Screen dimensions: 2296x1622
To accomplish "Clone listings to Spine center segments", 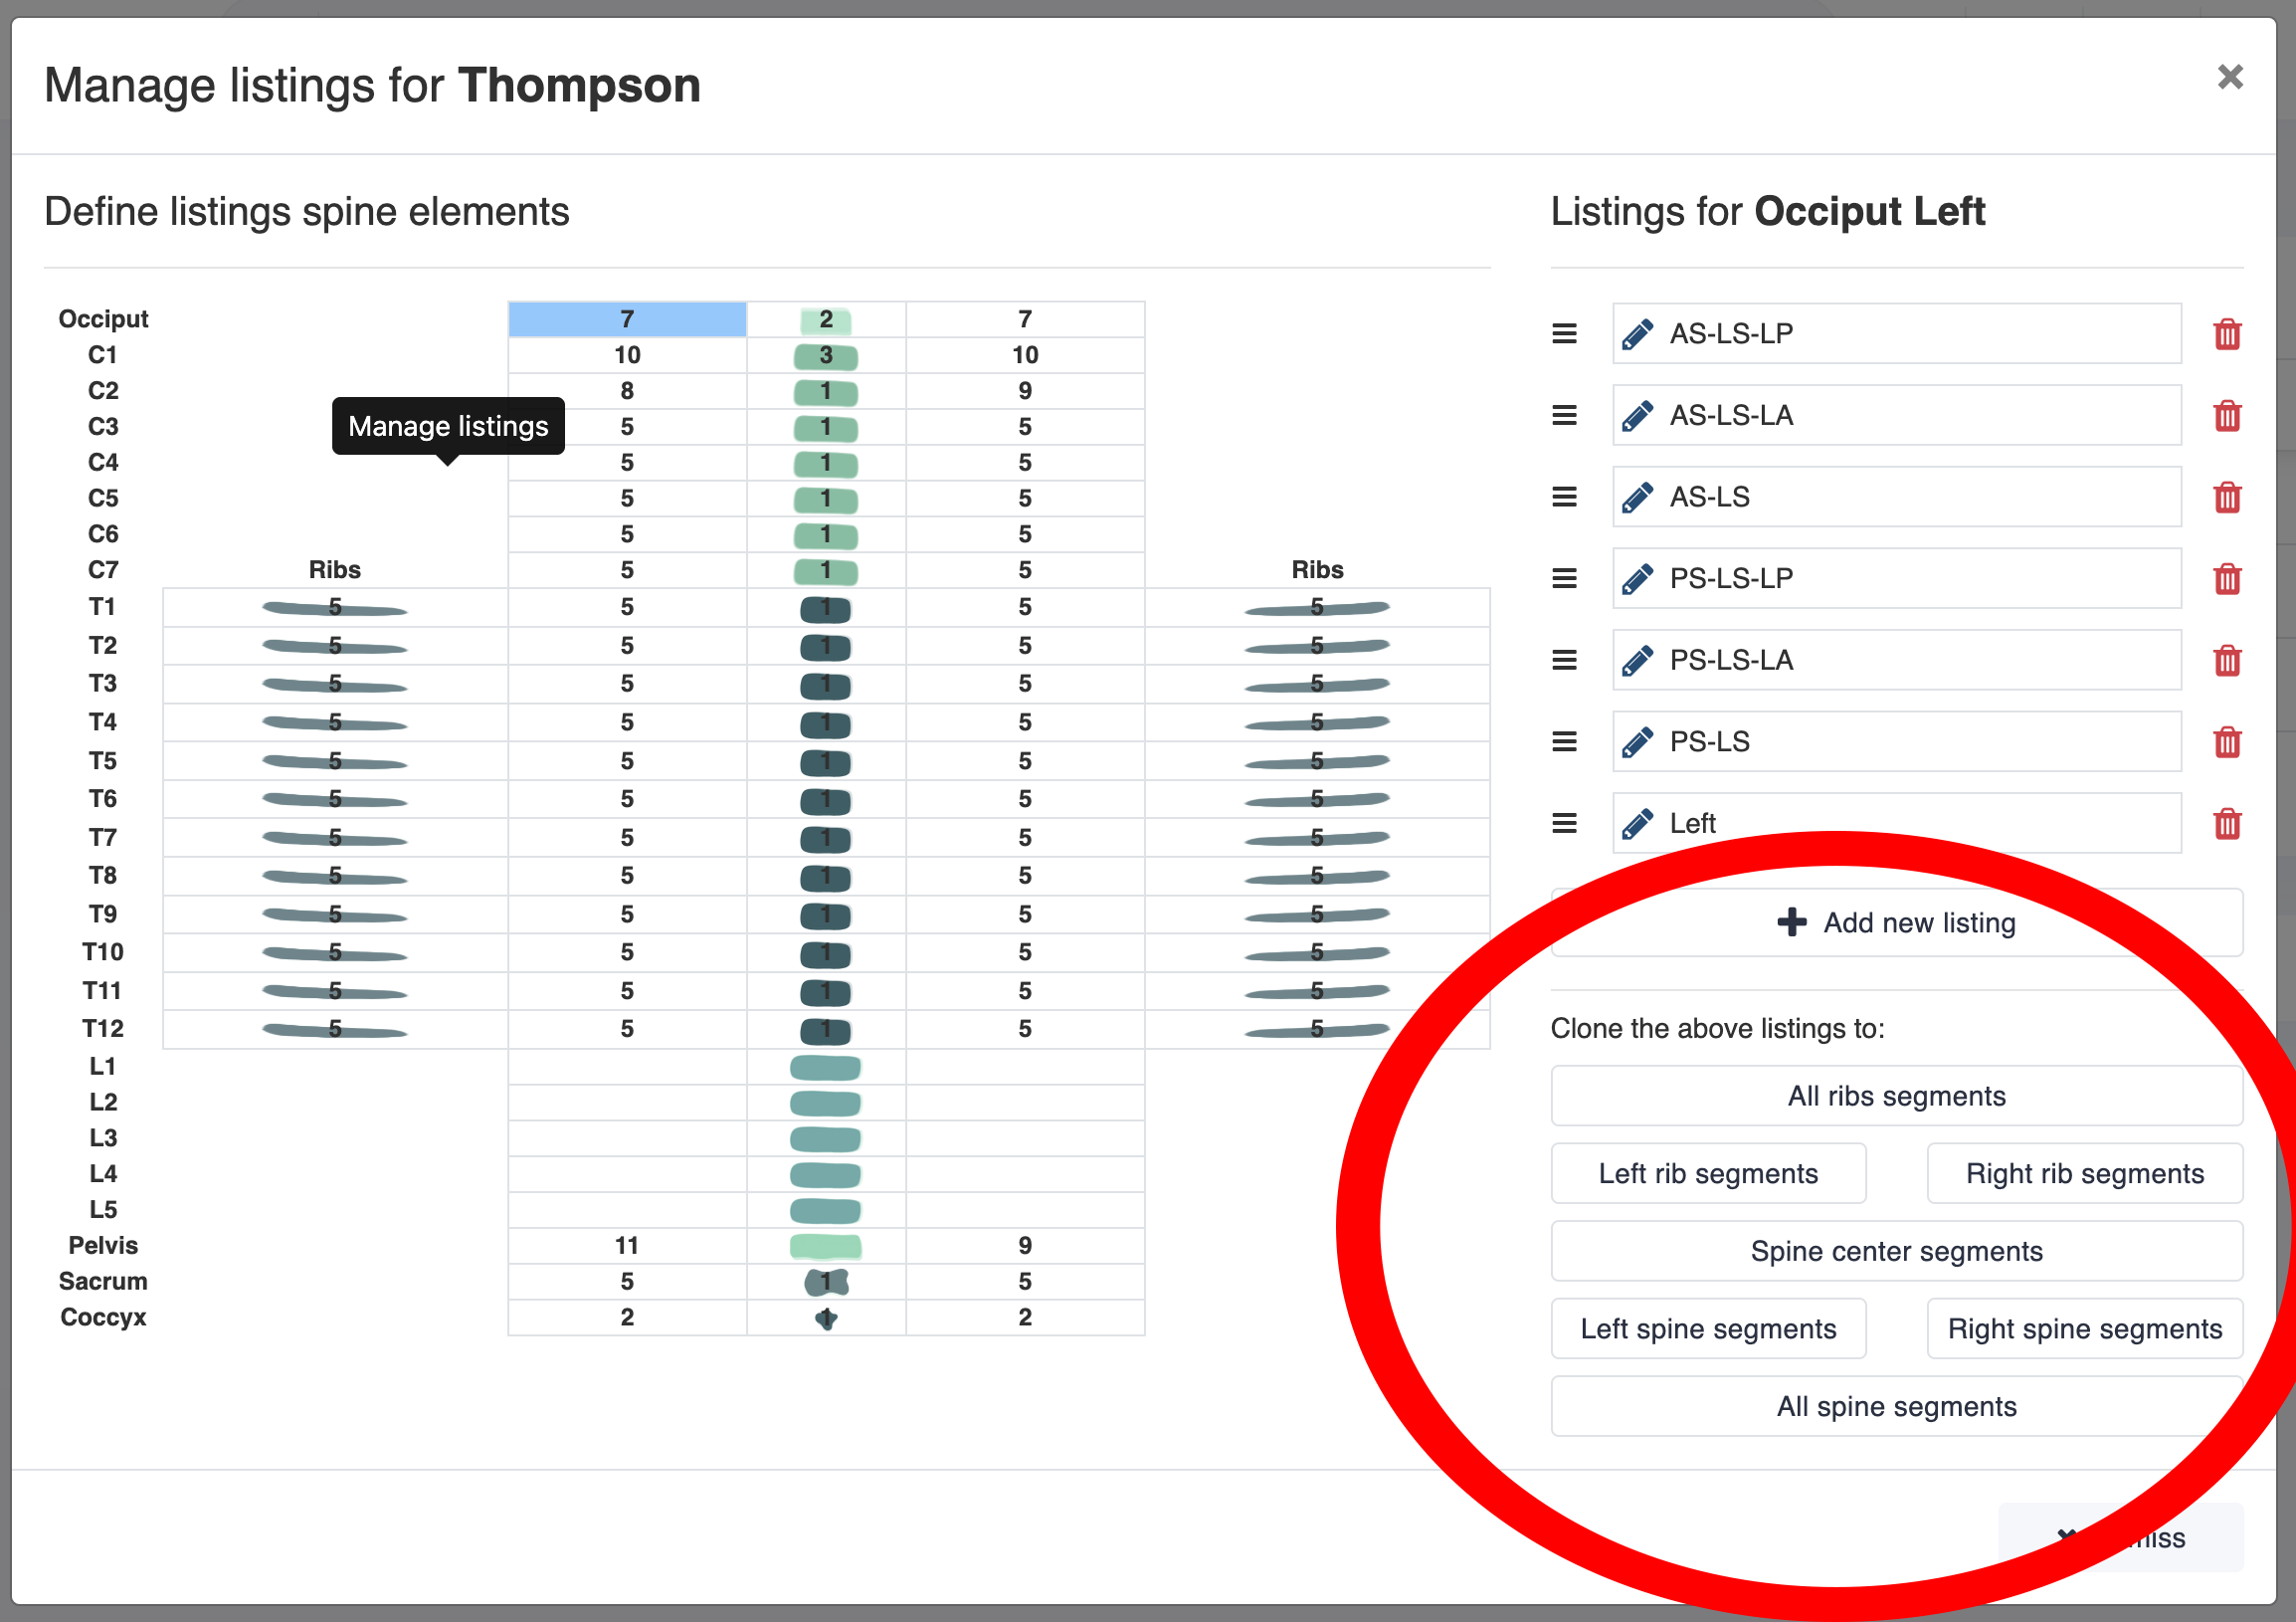I will [x=1896, y=1252].
